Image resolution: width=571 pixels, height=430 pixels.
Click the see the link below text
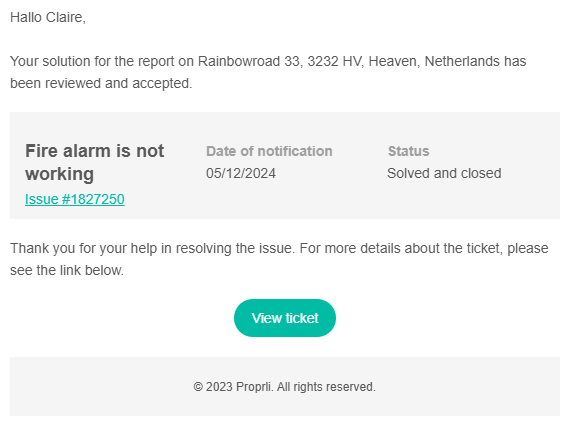[67, 270]
